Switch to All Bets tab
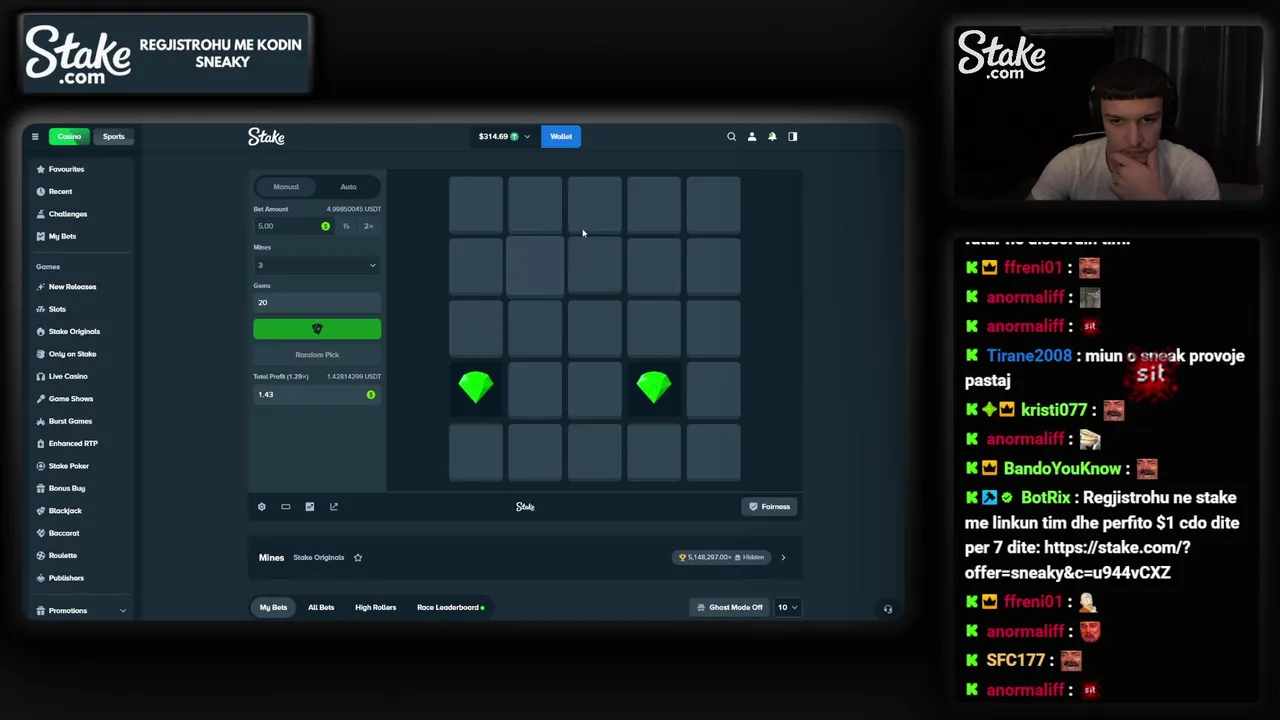1280x720 pixels. tap(321, 607)
